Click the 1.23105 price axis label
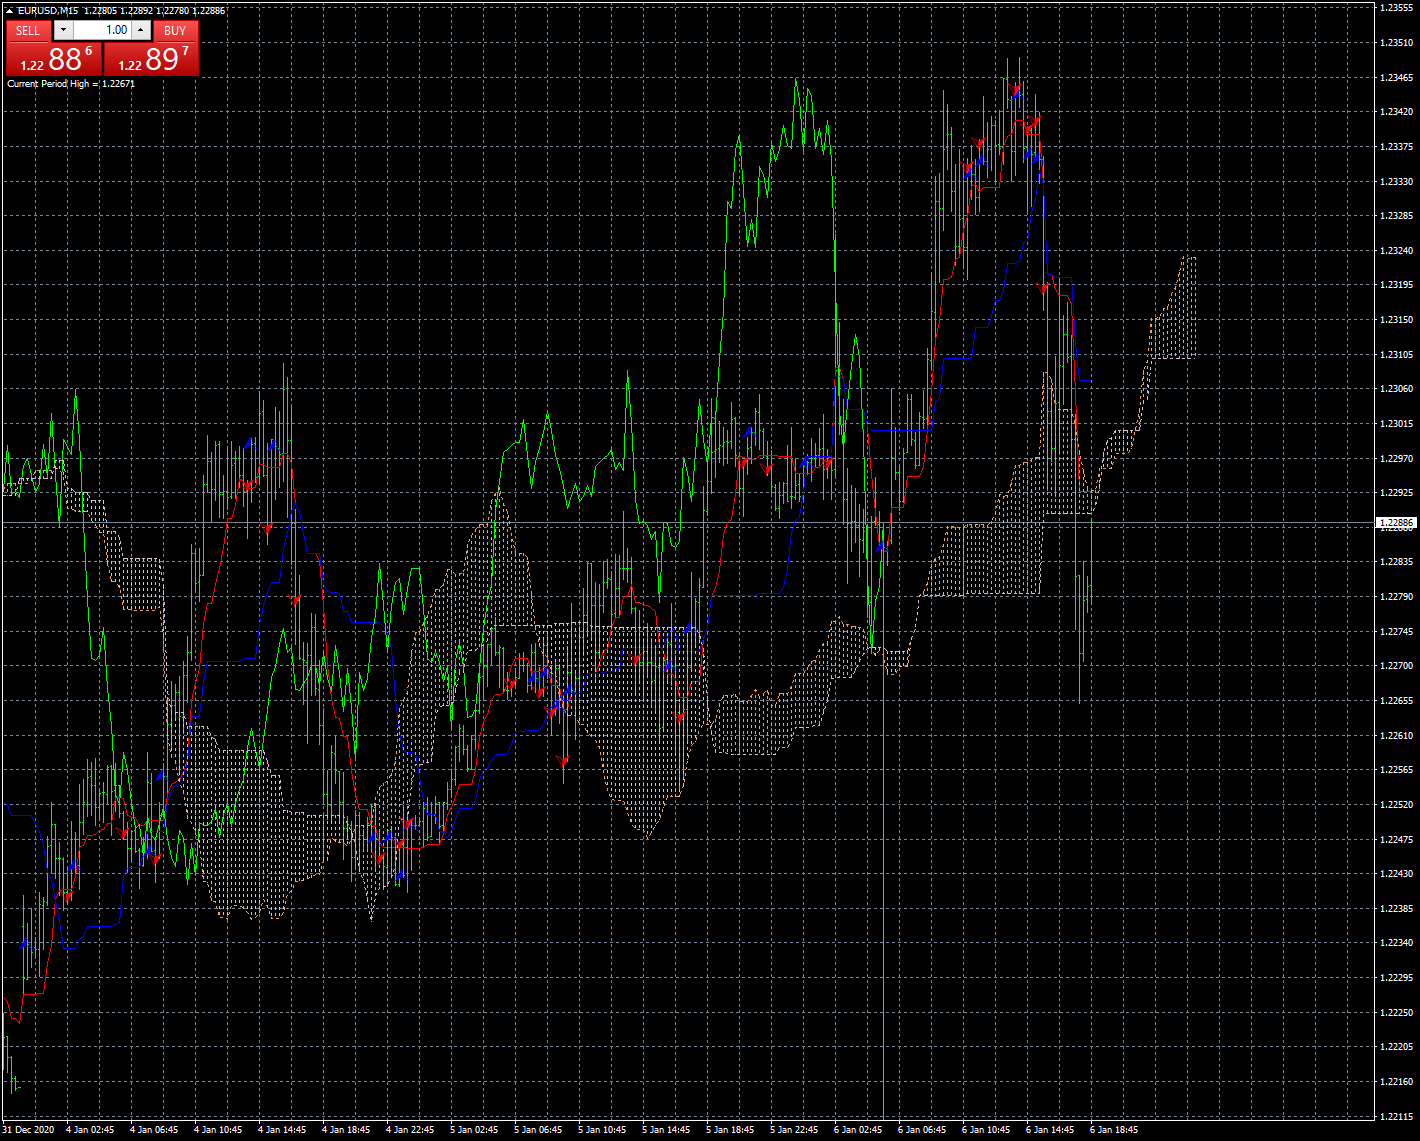Viewport: 1420px width, 1141px height. (x=1396, y=354)
